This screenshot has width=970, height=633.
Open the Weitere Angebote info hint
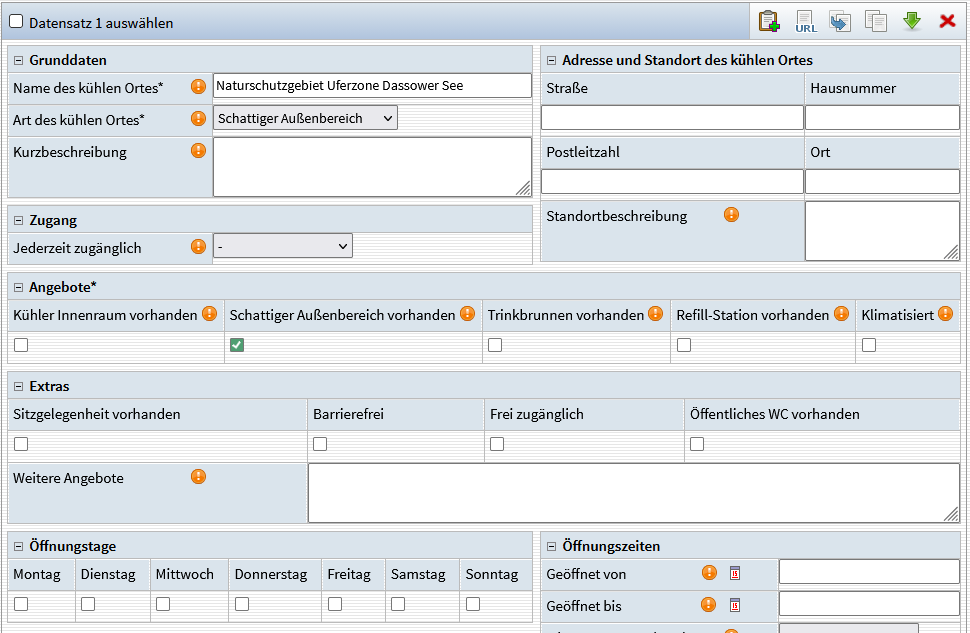198,476
